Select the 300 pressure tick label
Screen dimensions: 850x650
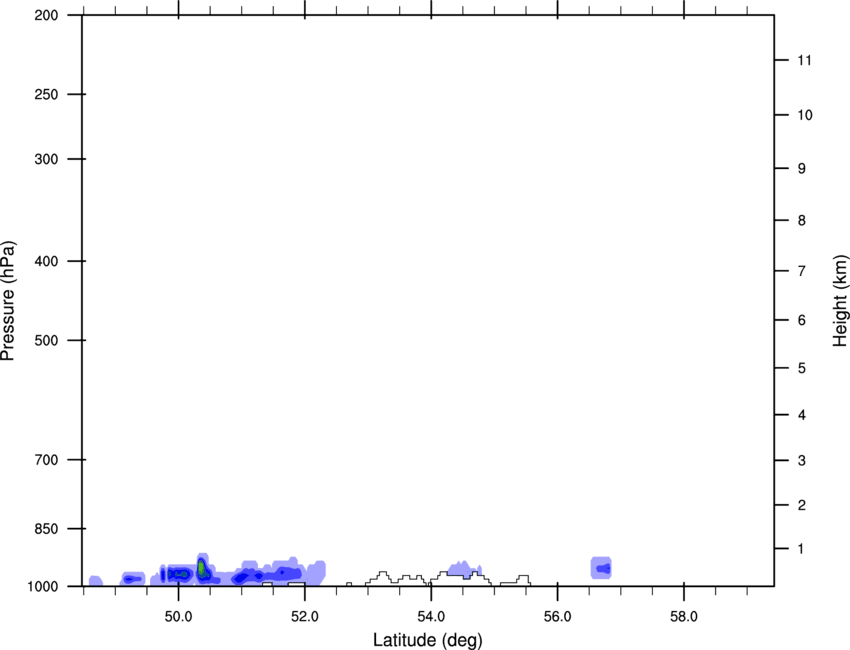point(46,159)
